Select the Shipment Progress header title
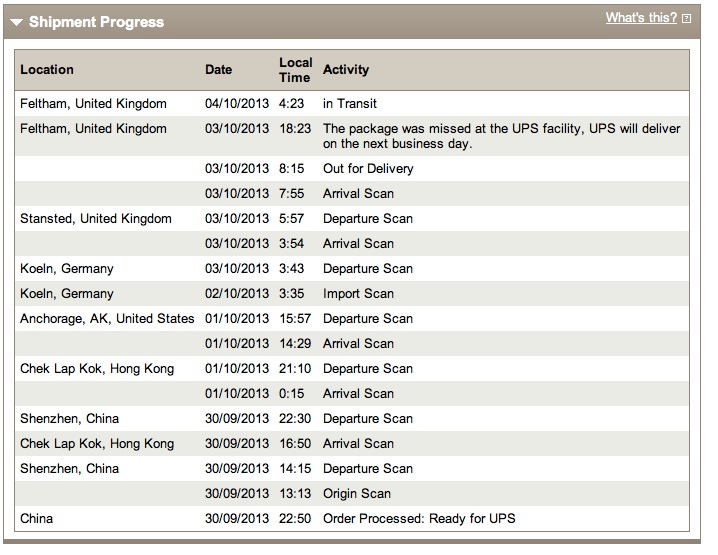The height and width of the screenshot is (555, 718). 96,22
